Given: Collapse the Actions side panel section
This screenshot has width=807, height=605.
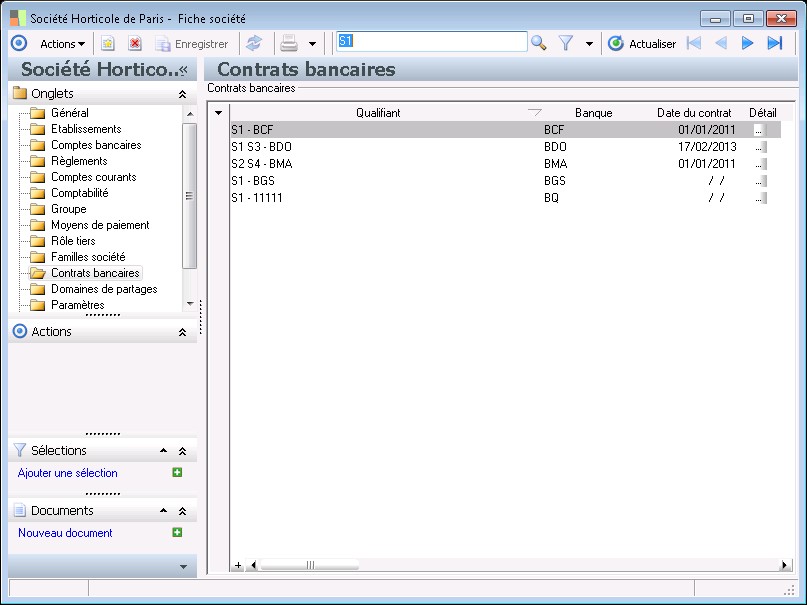Looking at the screenshot, I should point(182,332).
